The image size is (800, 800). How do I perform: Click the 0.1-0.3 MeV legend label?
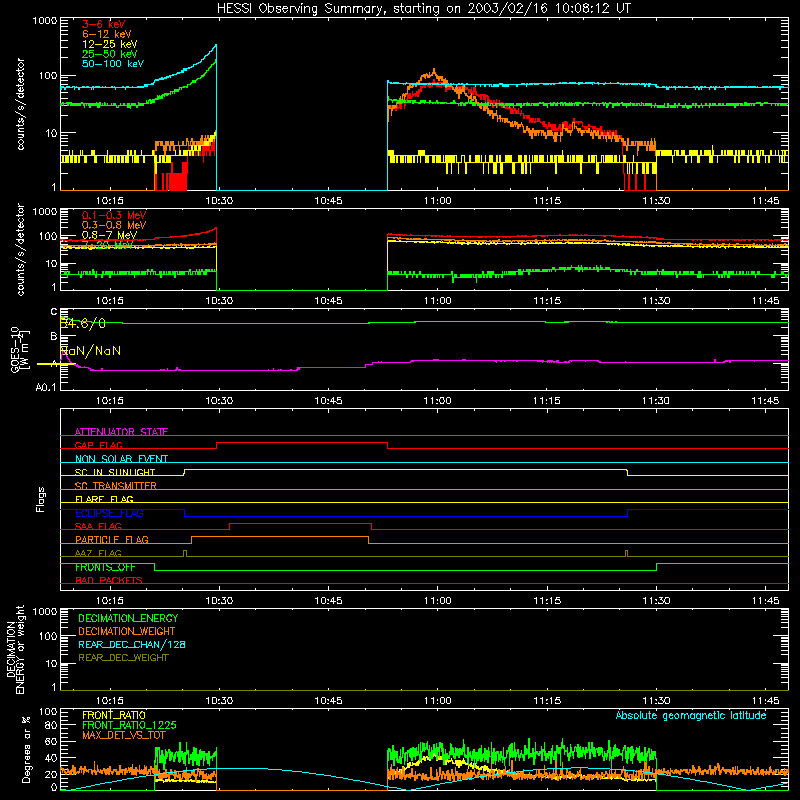(x=114, y=215)
